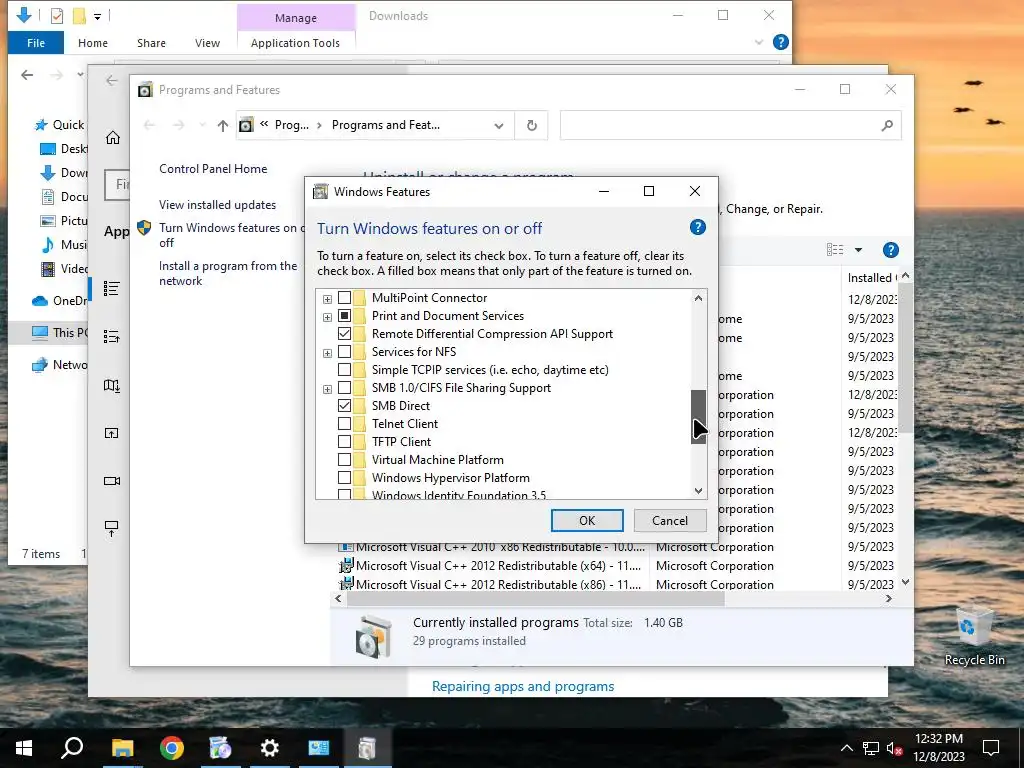Open File Explorer from the taskbar
Screen dimensions: 1024x768
point(122,748)
